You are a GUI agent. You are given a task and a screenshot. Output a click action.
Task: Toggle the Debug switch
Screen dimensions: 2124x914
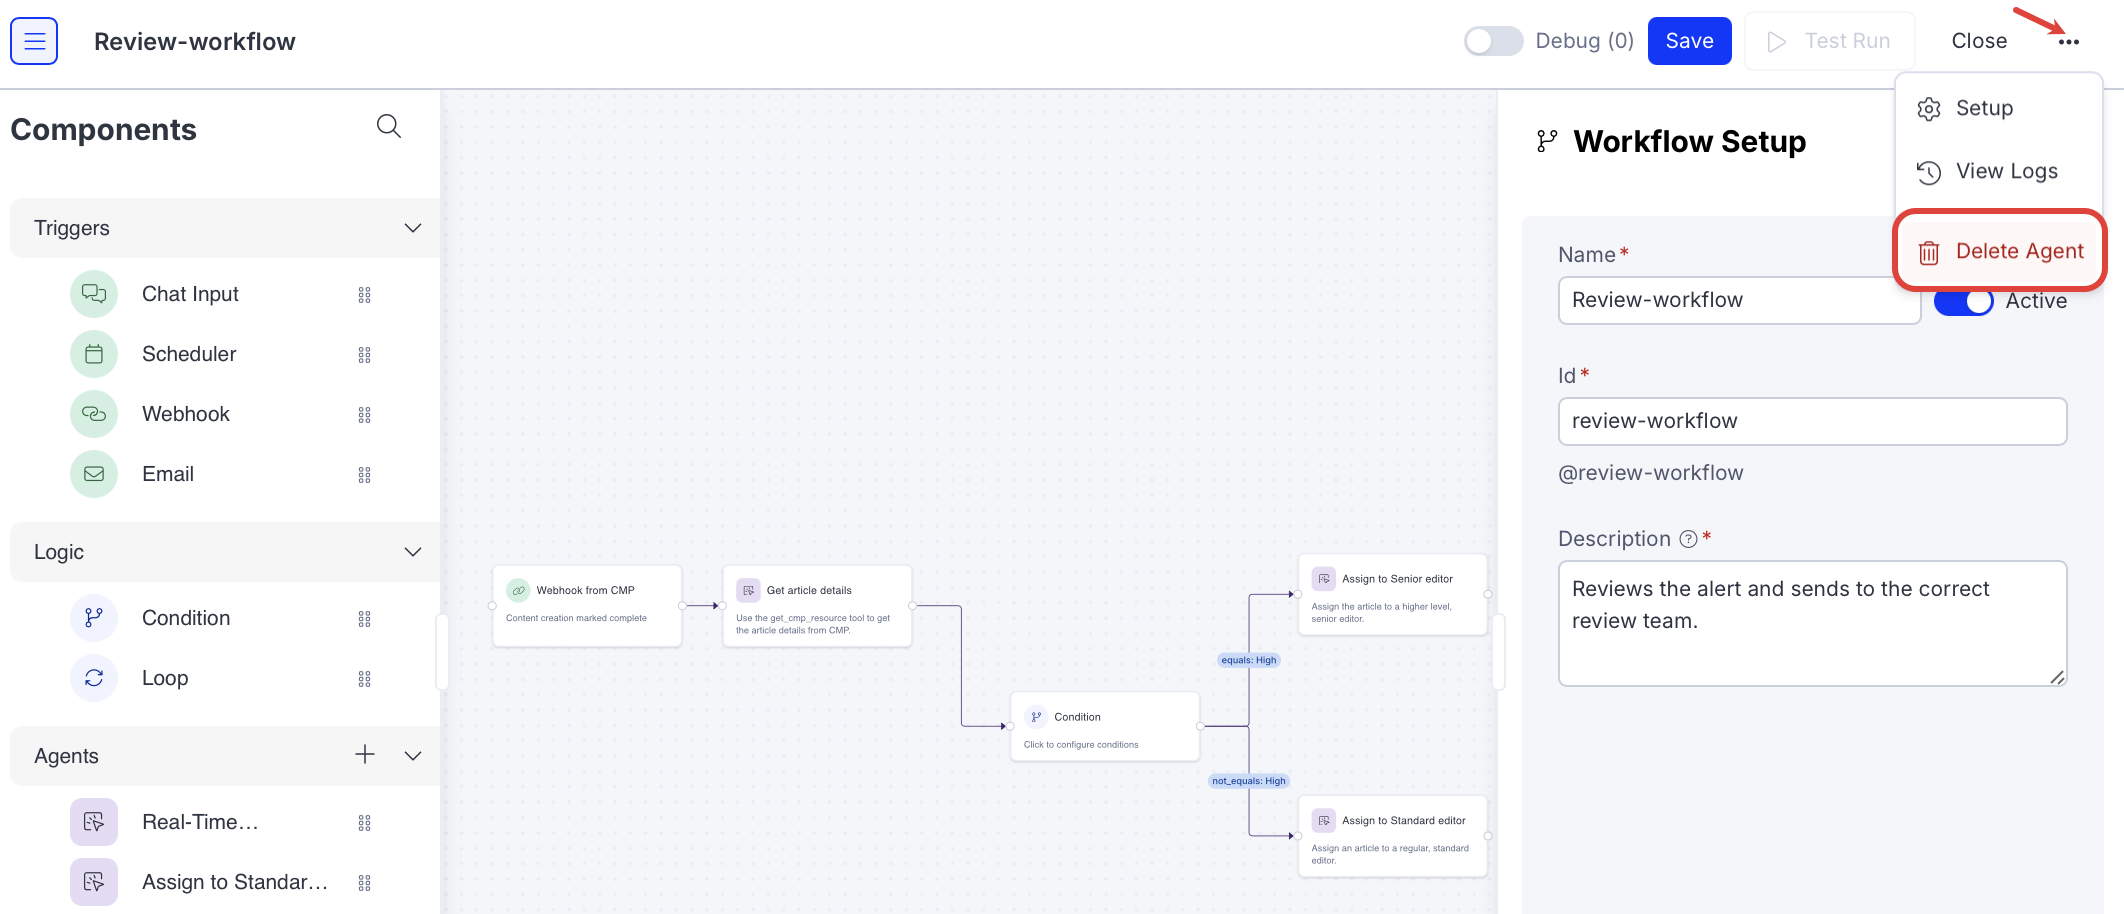(x=1493, y=41)
